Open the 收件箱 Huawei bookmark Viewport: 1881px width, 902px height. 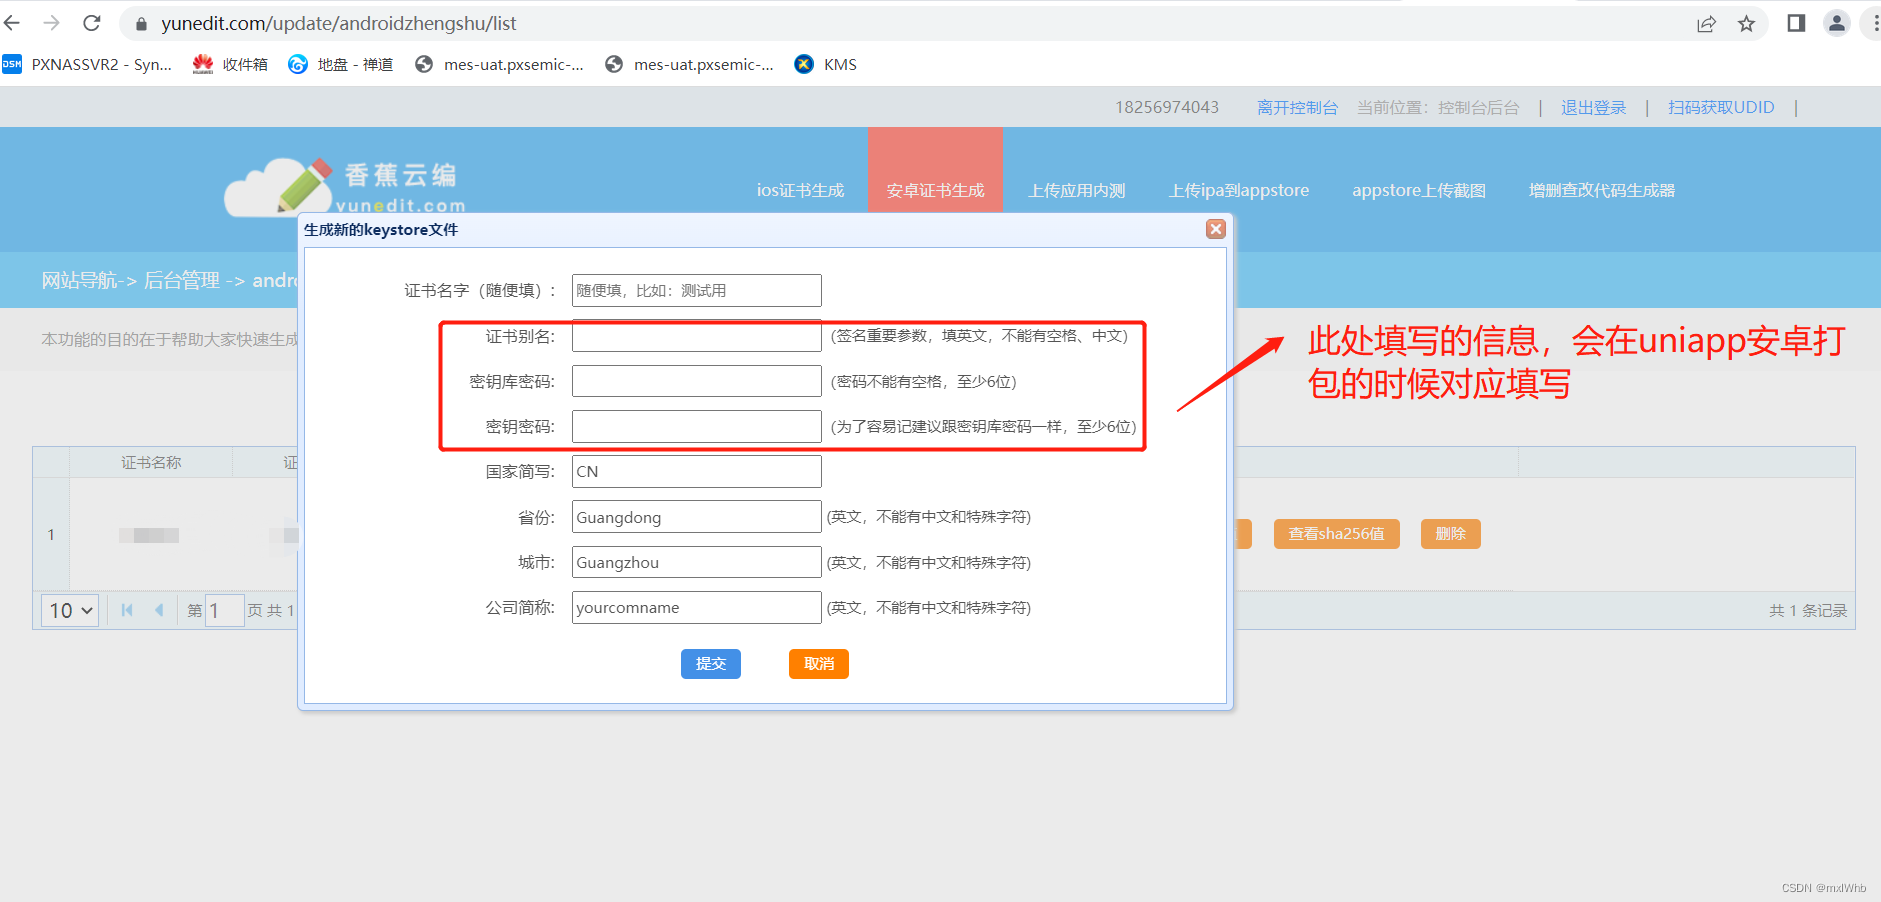pos(231,64)
